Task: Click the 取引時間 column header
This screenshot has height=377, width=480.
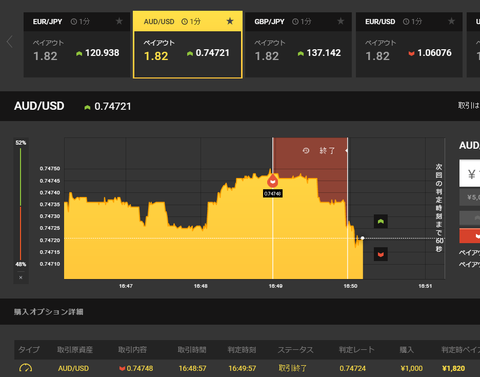Action: 192,350
